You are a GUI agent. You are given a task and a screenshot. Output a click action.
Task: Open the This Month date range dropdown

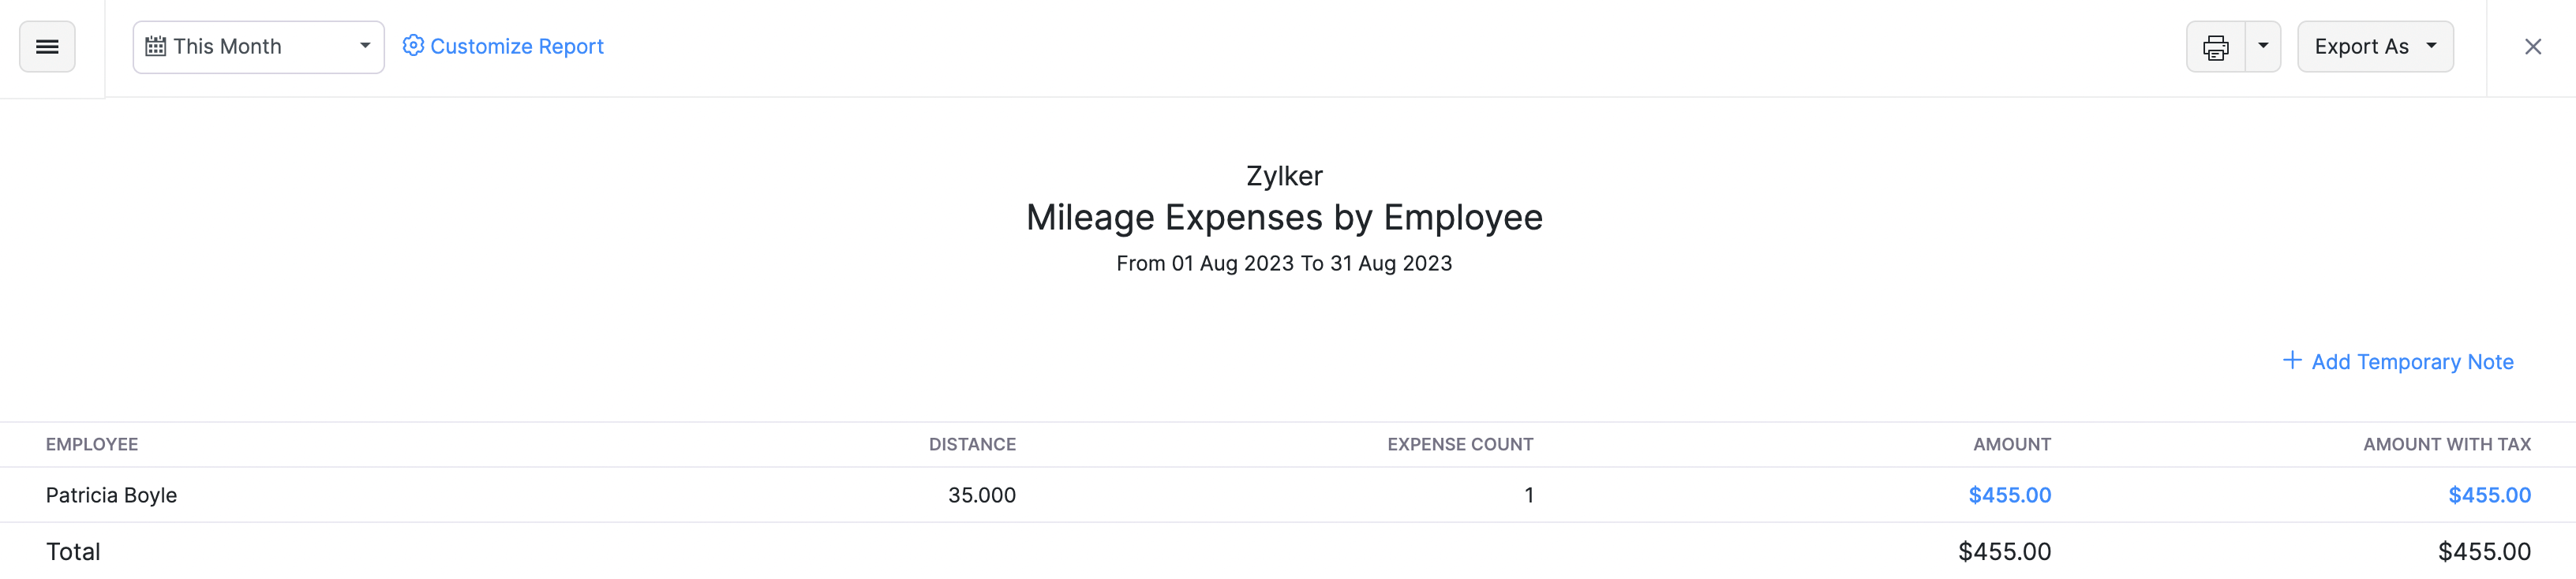coord(258,46)
